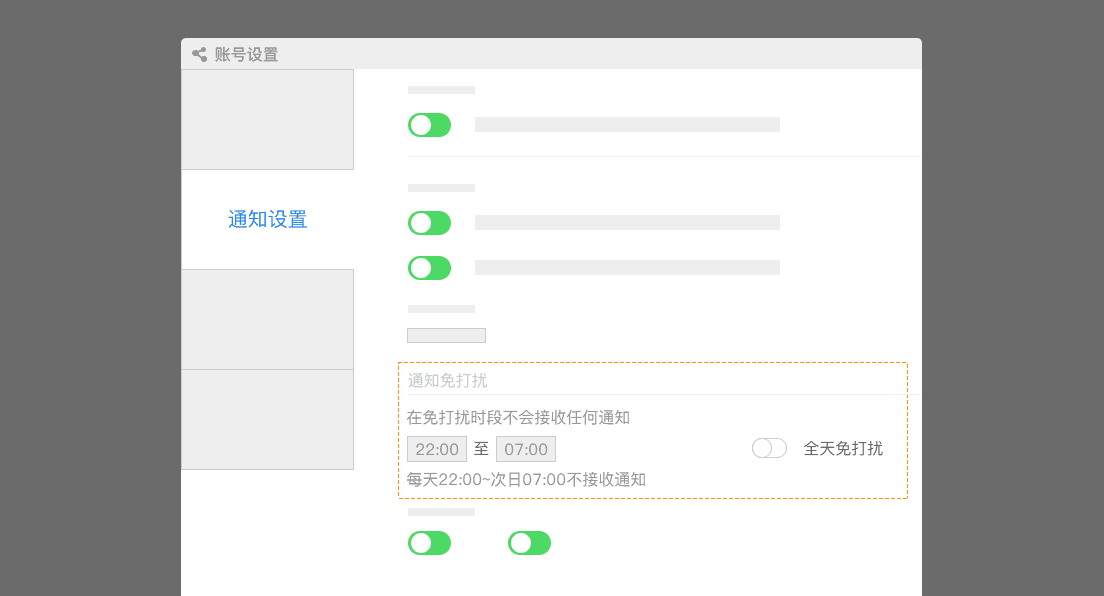Select the blank sidebar item above 通知设置
Image resolution: width=1104 pixels, height=596 pixels.
(x=268, y=119)
